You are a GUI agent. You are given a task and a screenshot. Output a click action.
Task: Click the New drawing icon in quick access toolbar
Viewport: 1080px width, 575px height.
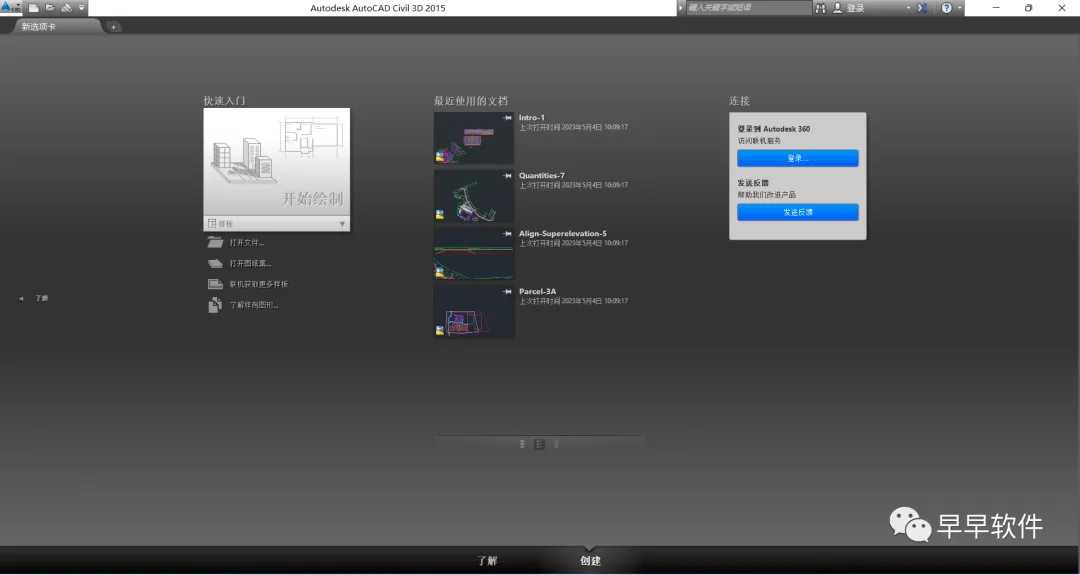click(x=33, y=8)
